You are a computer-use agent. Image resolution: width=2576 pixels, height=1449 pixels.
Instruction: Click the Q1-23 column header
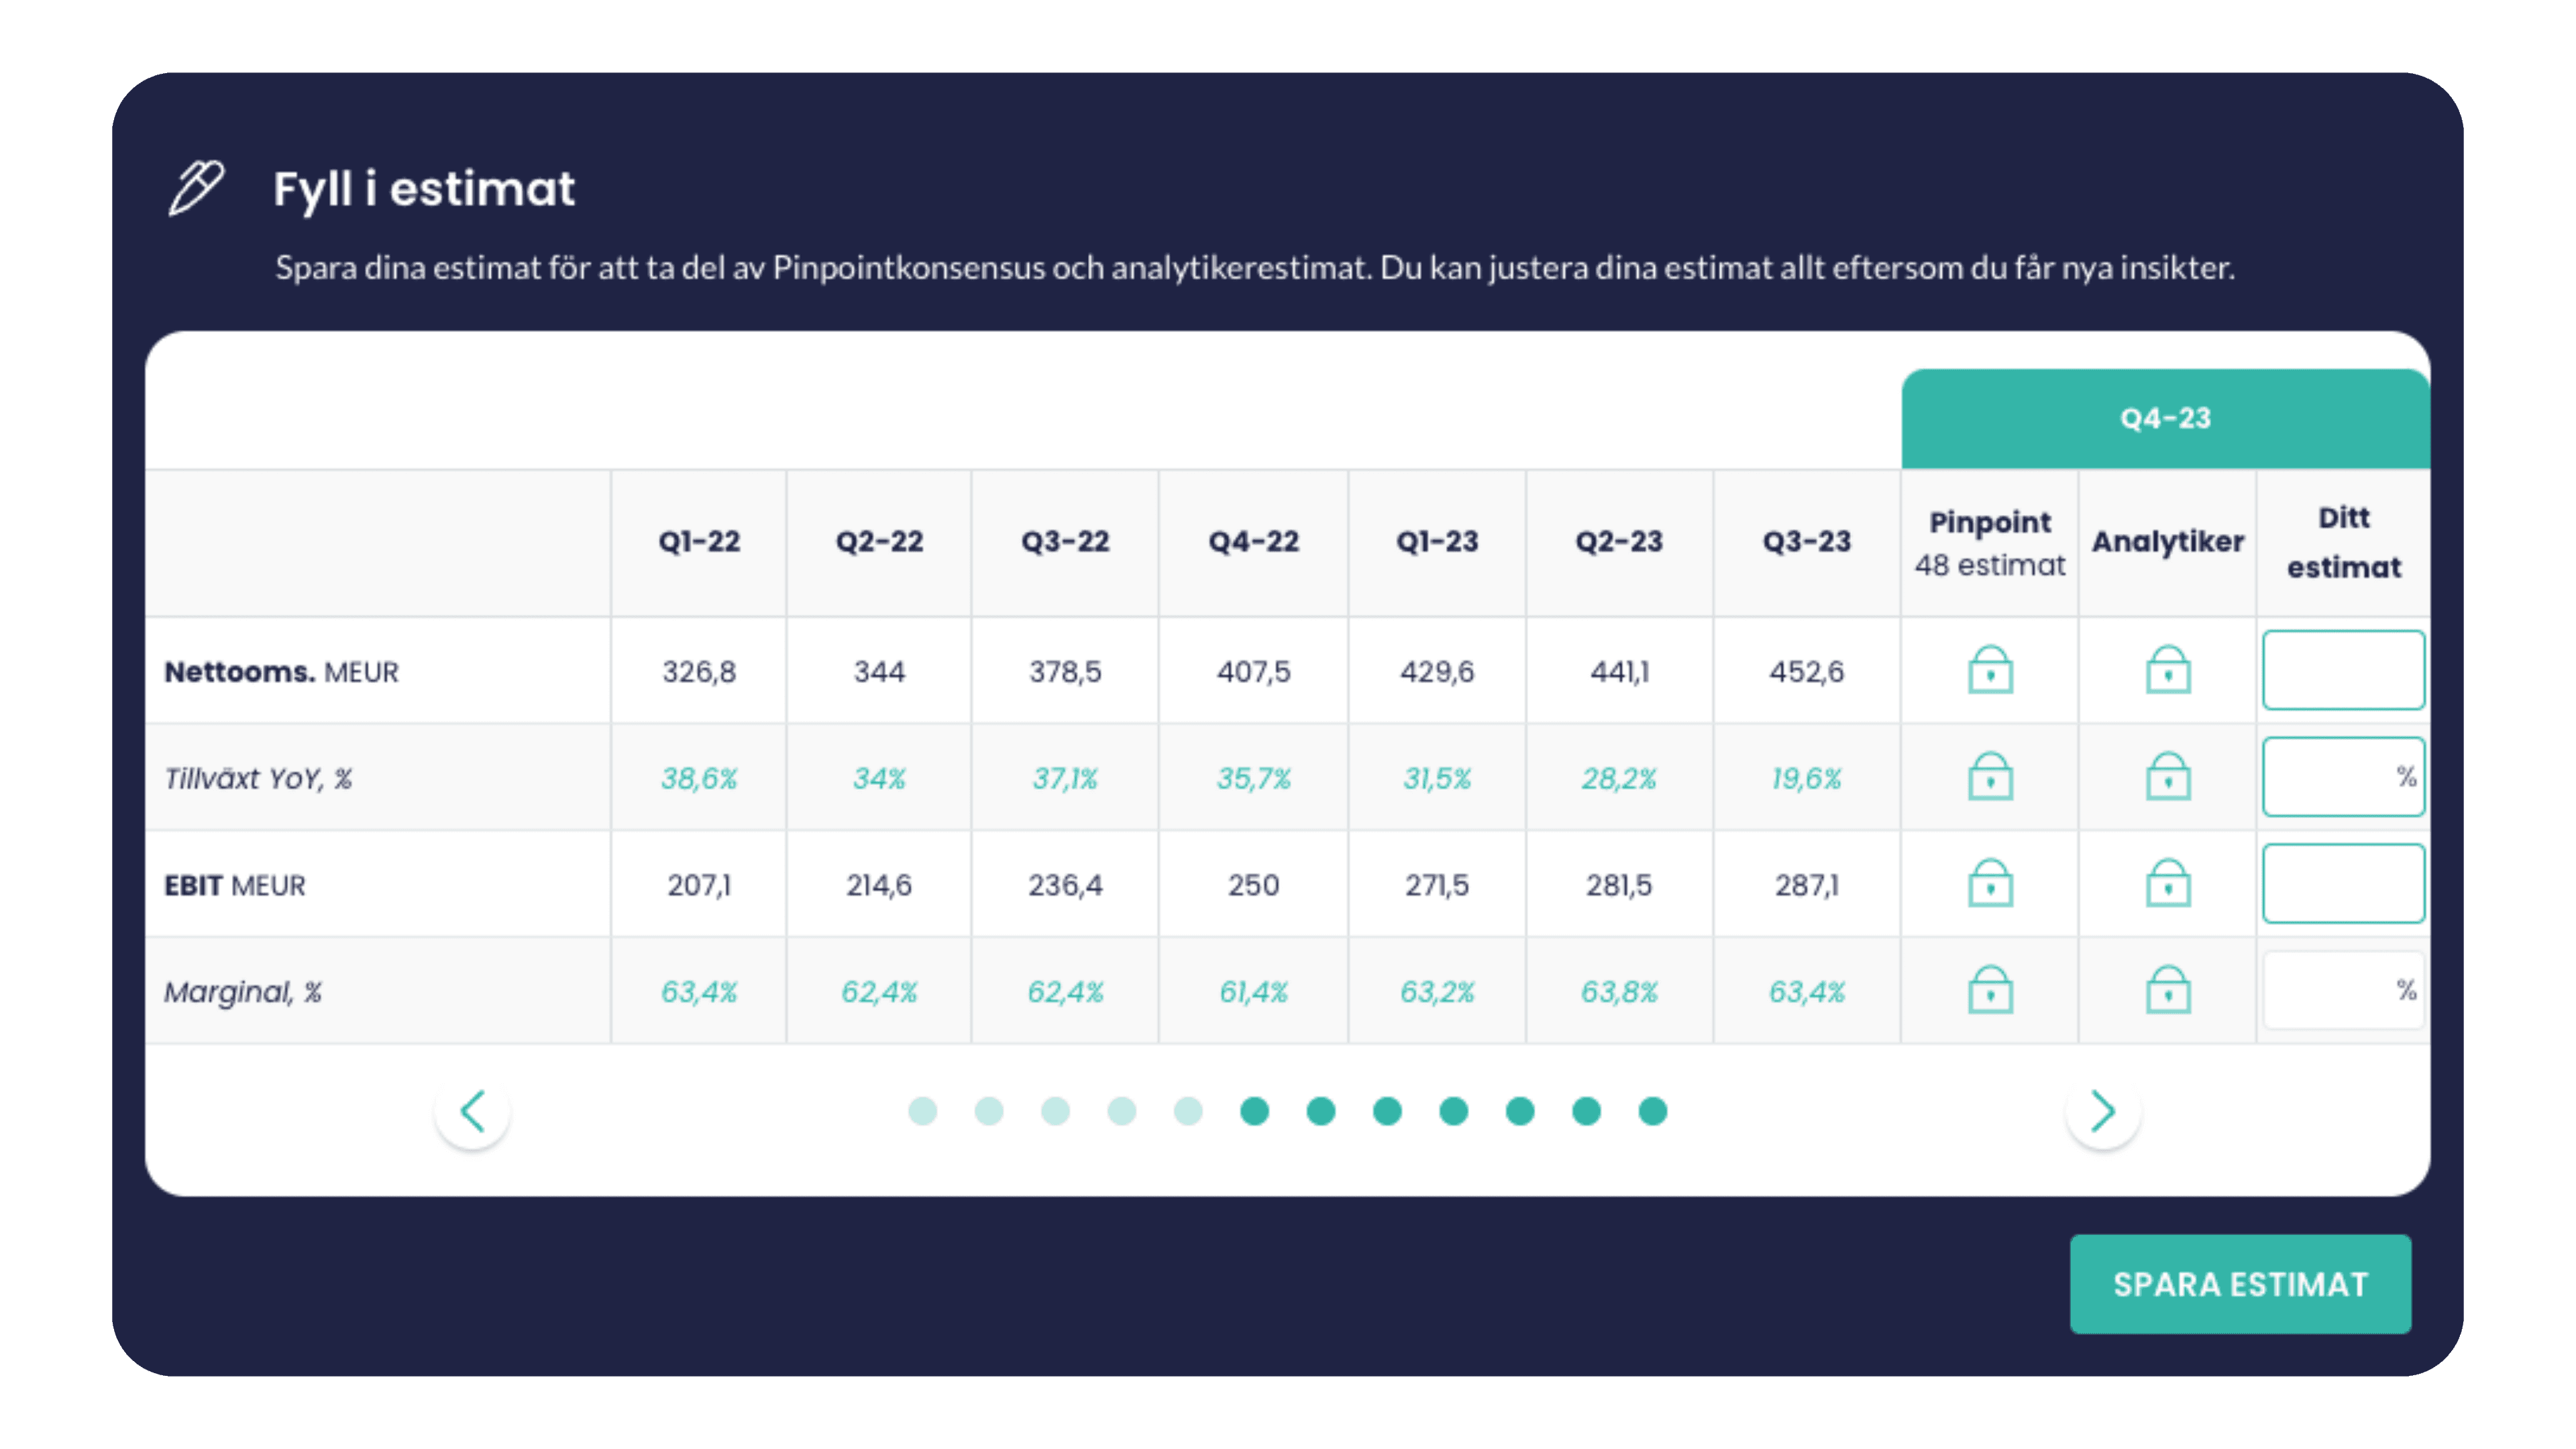coord(1437,542)
